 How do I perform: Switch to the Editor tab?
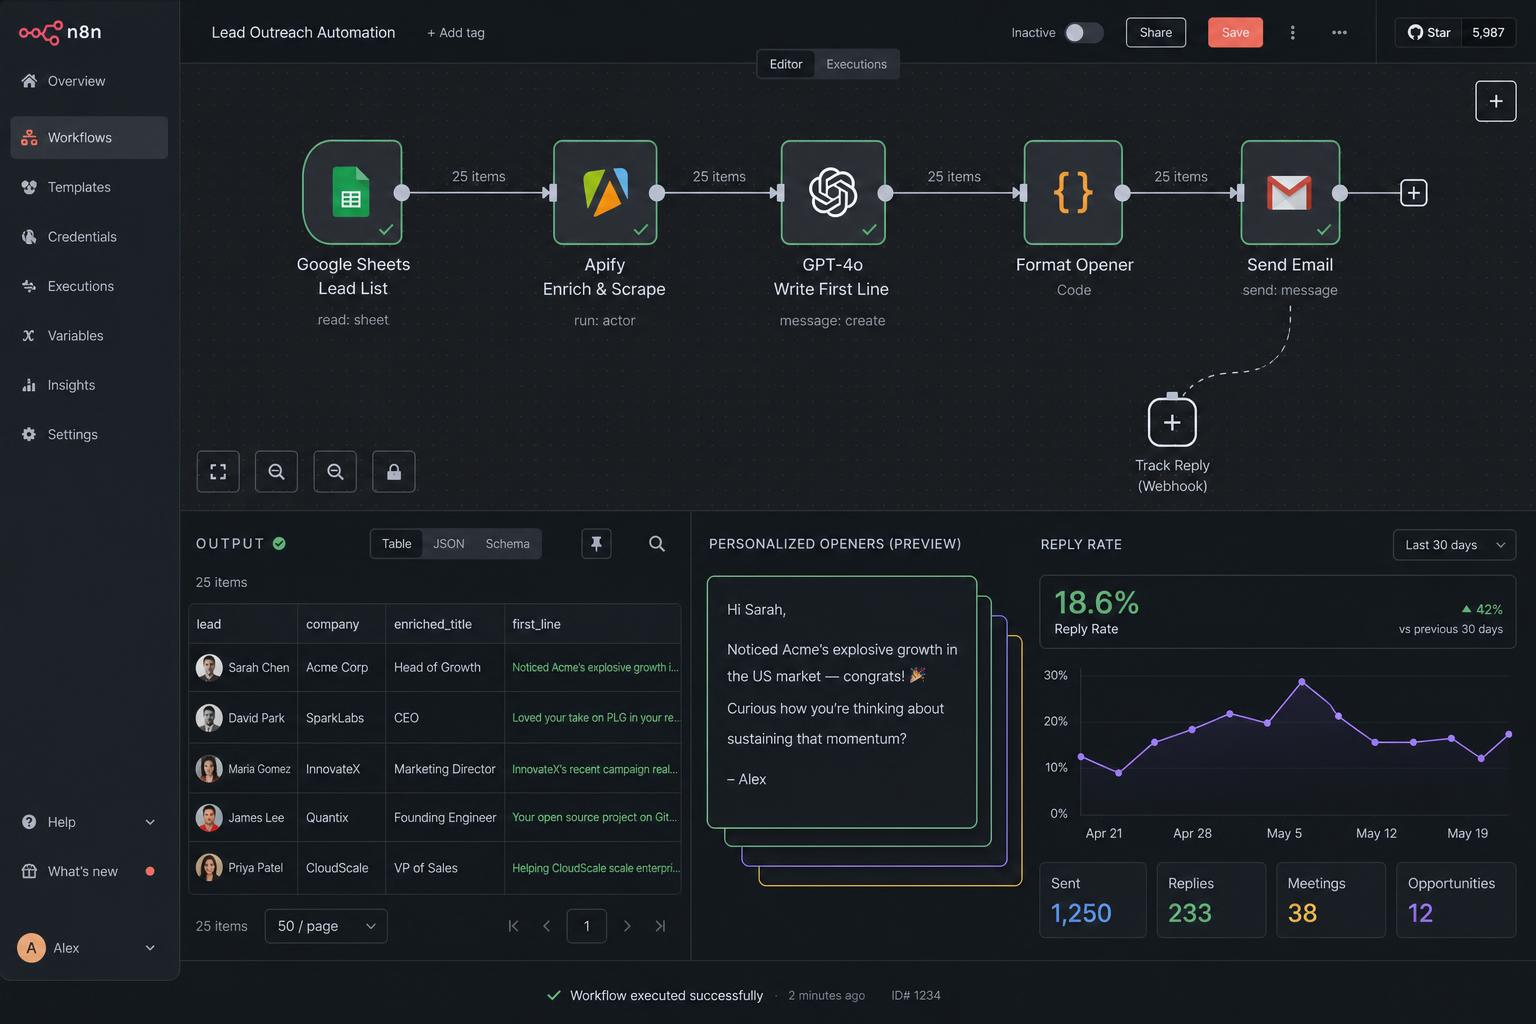click(x=786, y=64)
